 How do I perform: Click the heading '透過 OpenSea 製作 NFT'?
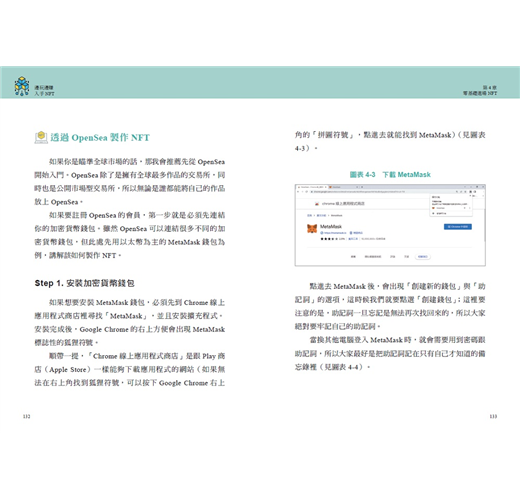tap(100, 138)
